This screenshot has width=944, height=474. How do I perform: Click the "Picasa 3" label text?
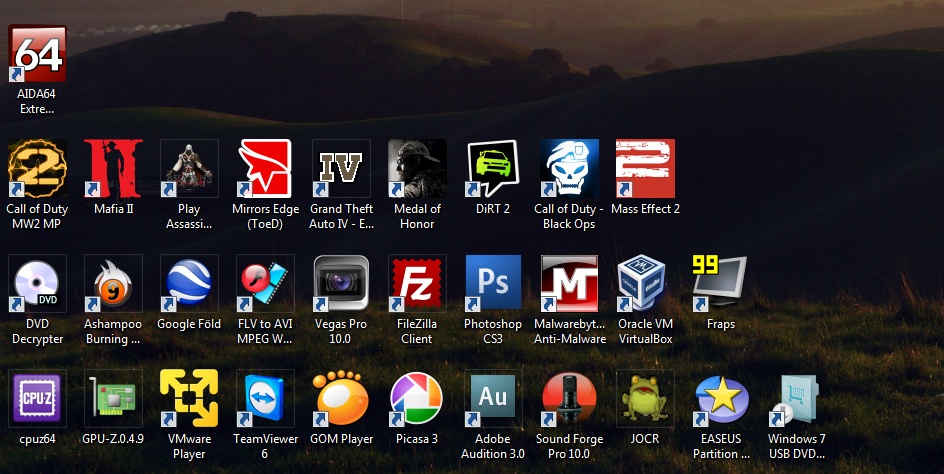pyautogui.click(x=417, y=439)
